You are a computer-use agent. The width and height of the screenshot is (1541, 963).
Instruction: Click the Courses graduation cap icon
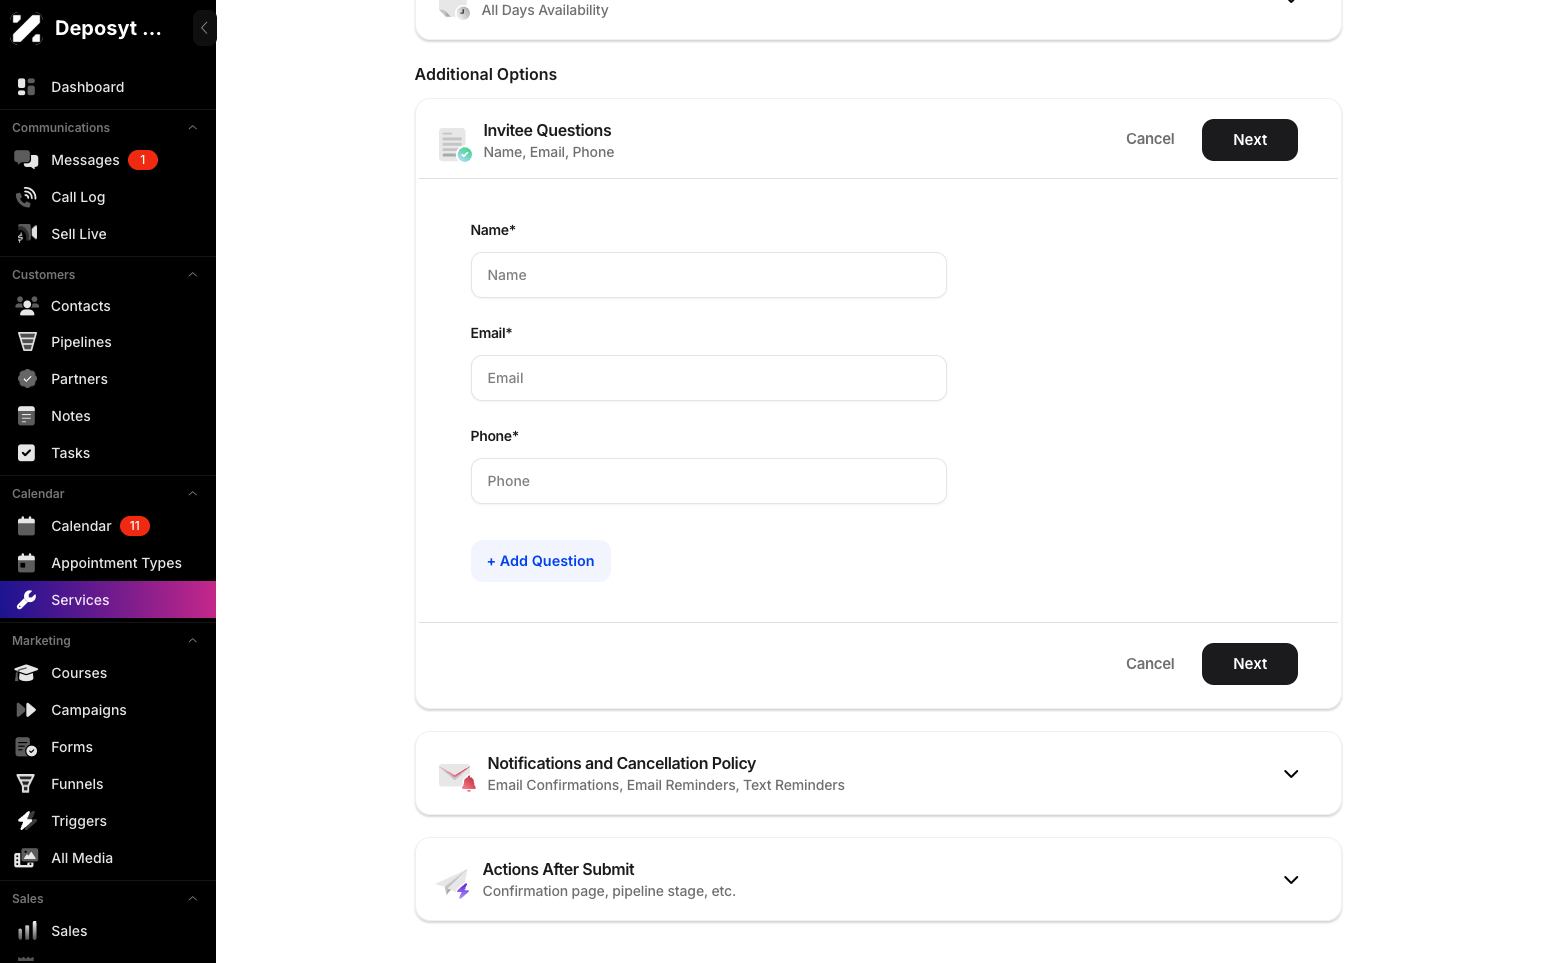(27, 673)
